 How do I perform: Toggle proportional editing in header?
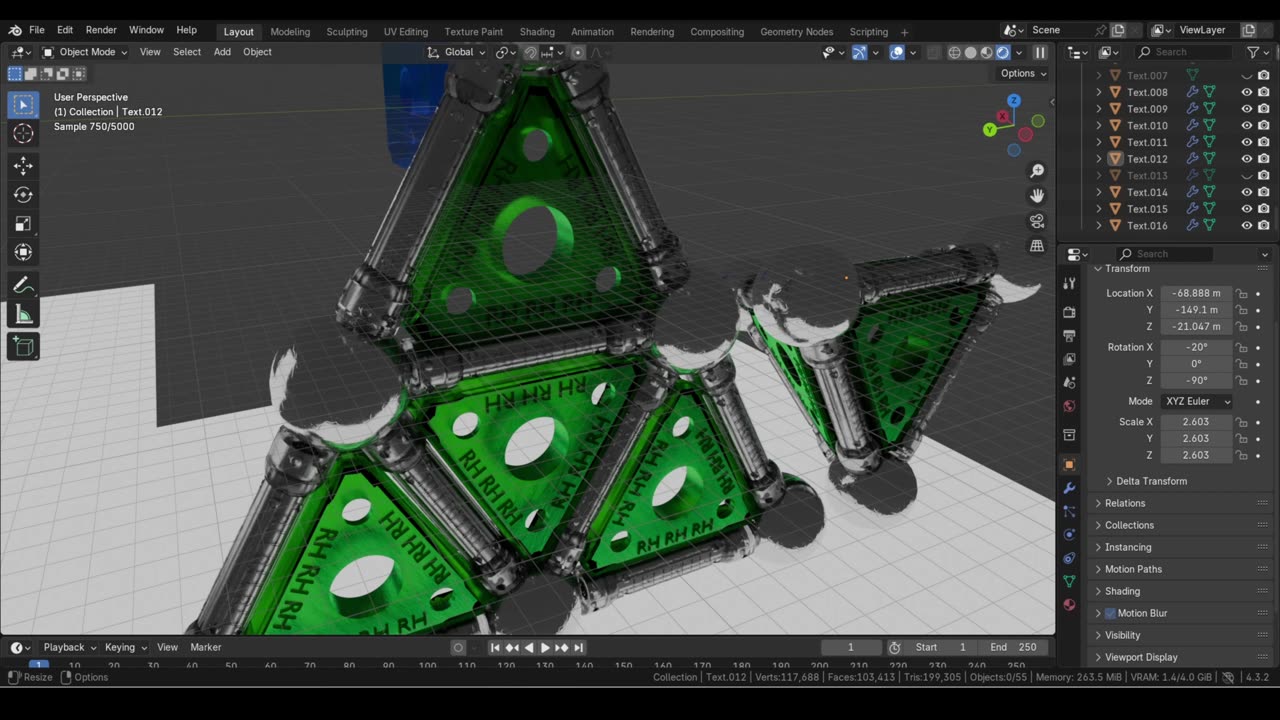pyautogui.click(x=578, y=52)
